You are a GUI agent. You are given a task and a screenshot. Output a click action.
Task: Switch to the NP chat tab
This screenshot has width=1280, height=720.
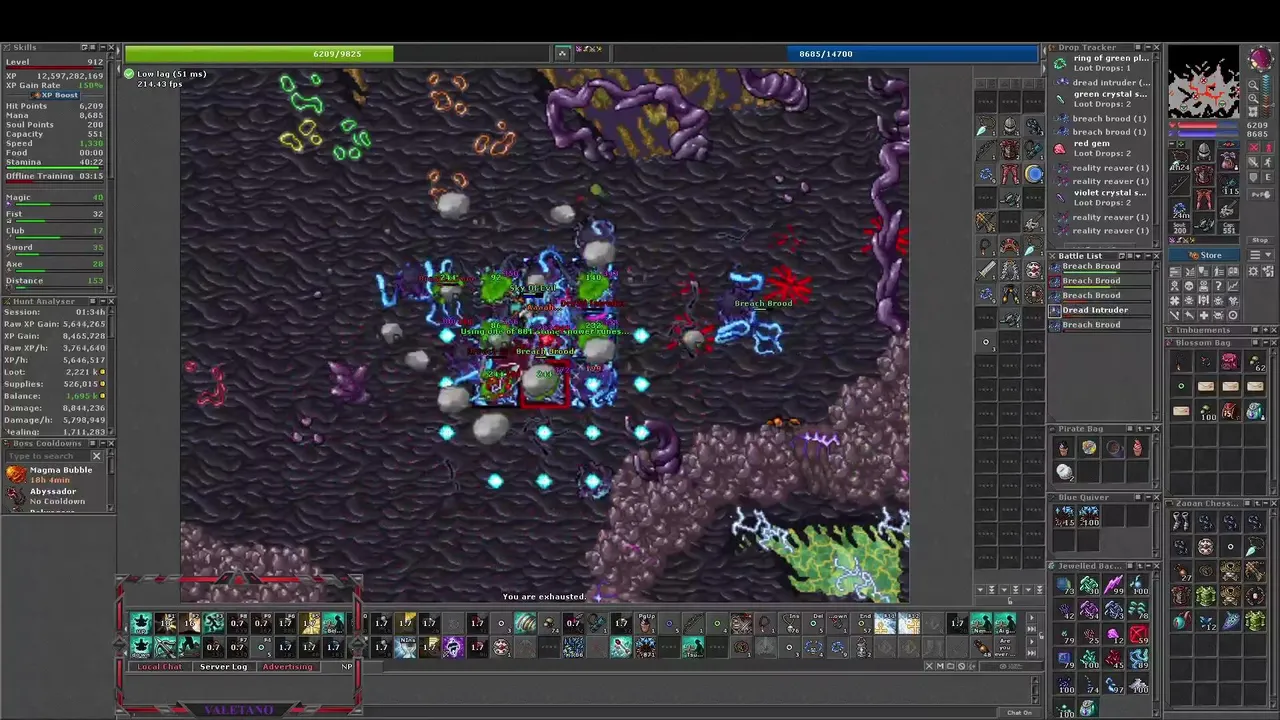pyautogui.click(x=347, y=666)
